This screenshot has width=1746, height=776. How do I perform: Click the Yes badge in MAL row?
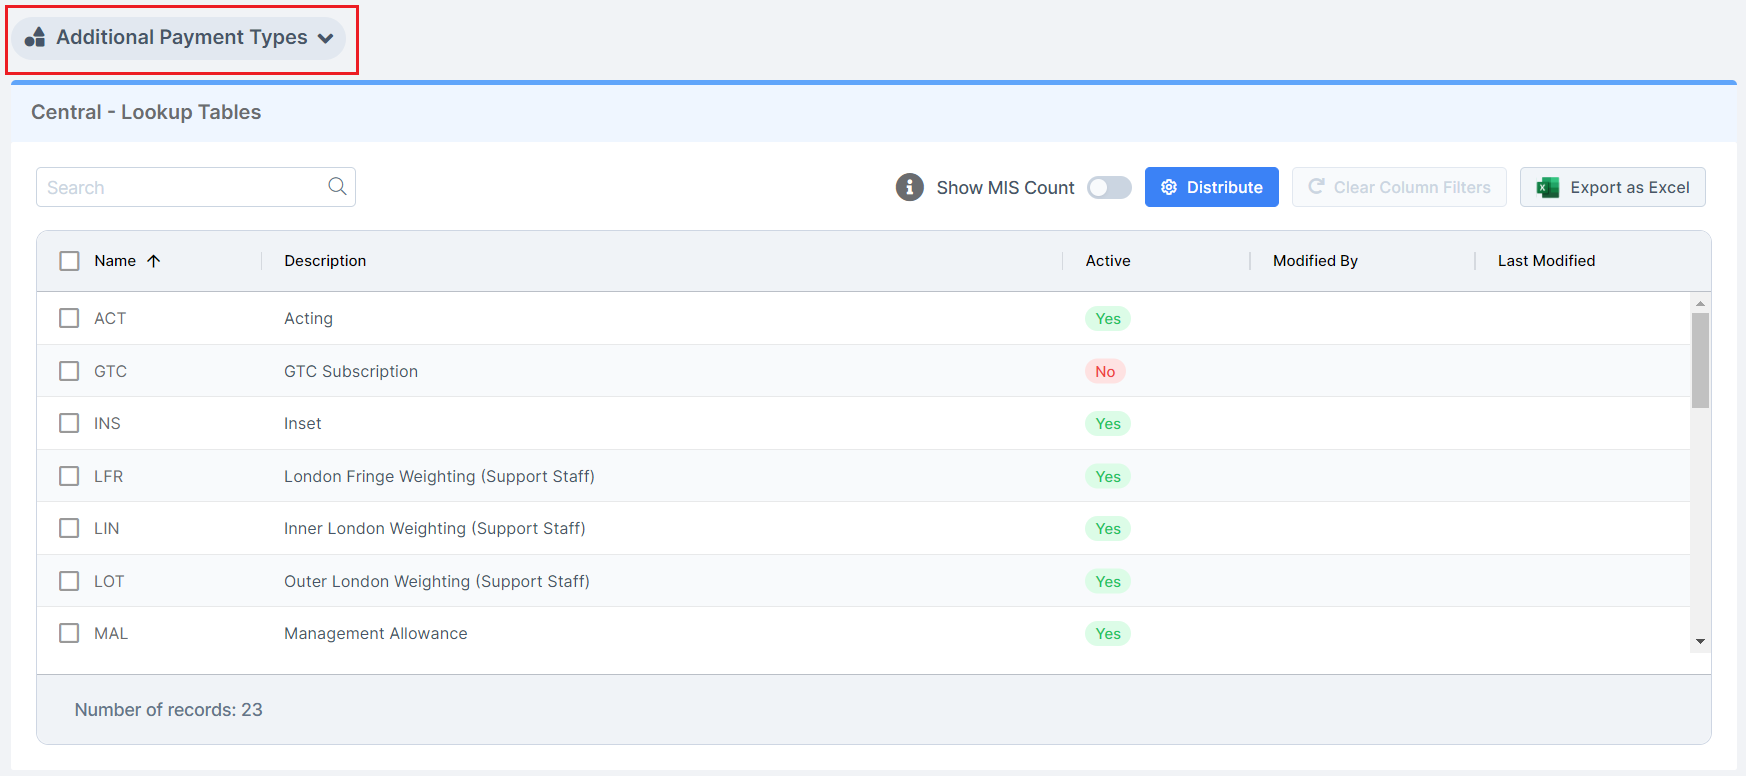1108,633
